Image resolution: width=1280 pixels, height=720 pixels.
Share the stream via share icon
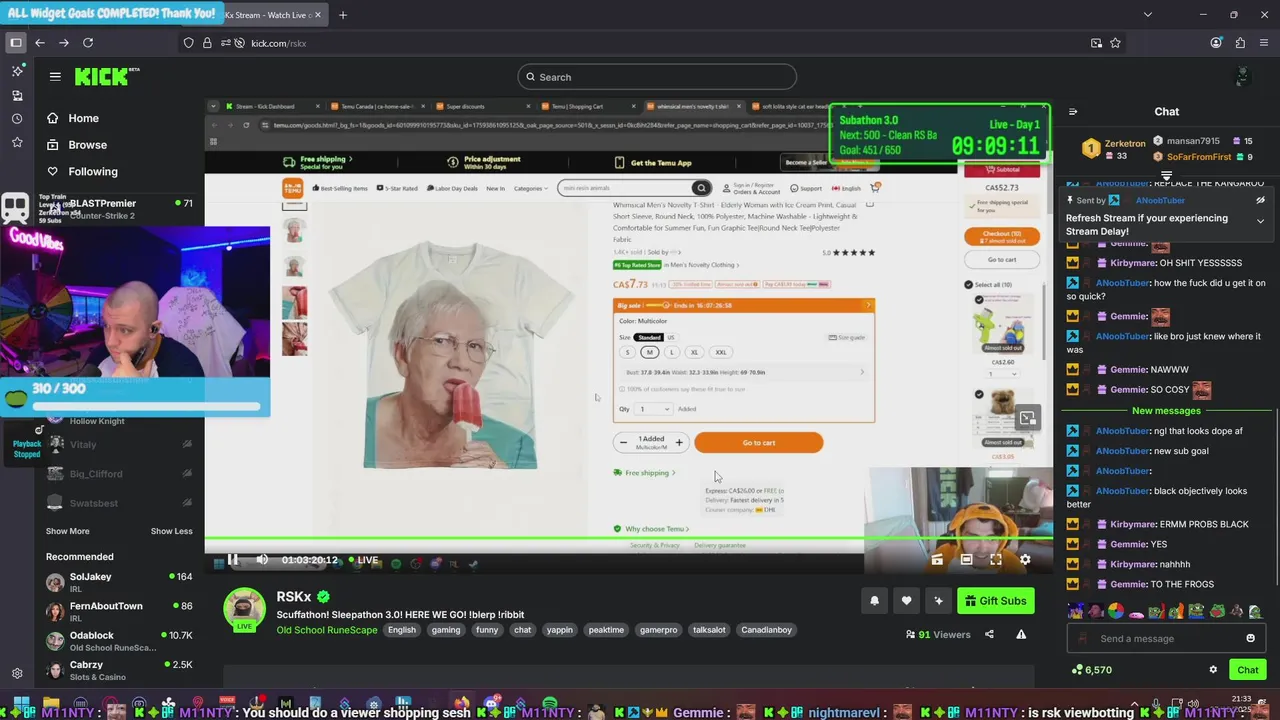[x=989, y=634]
